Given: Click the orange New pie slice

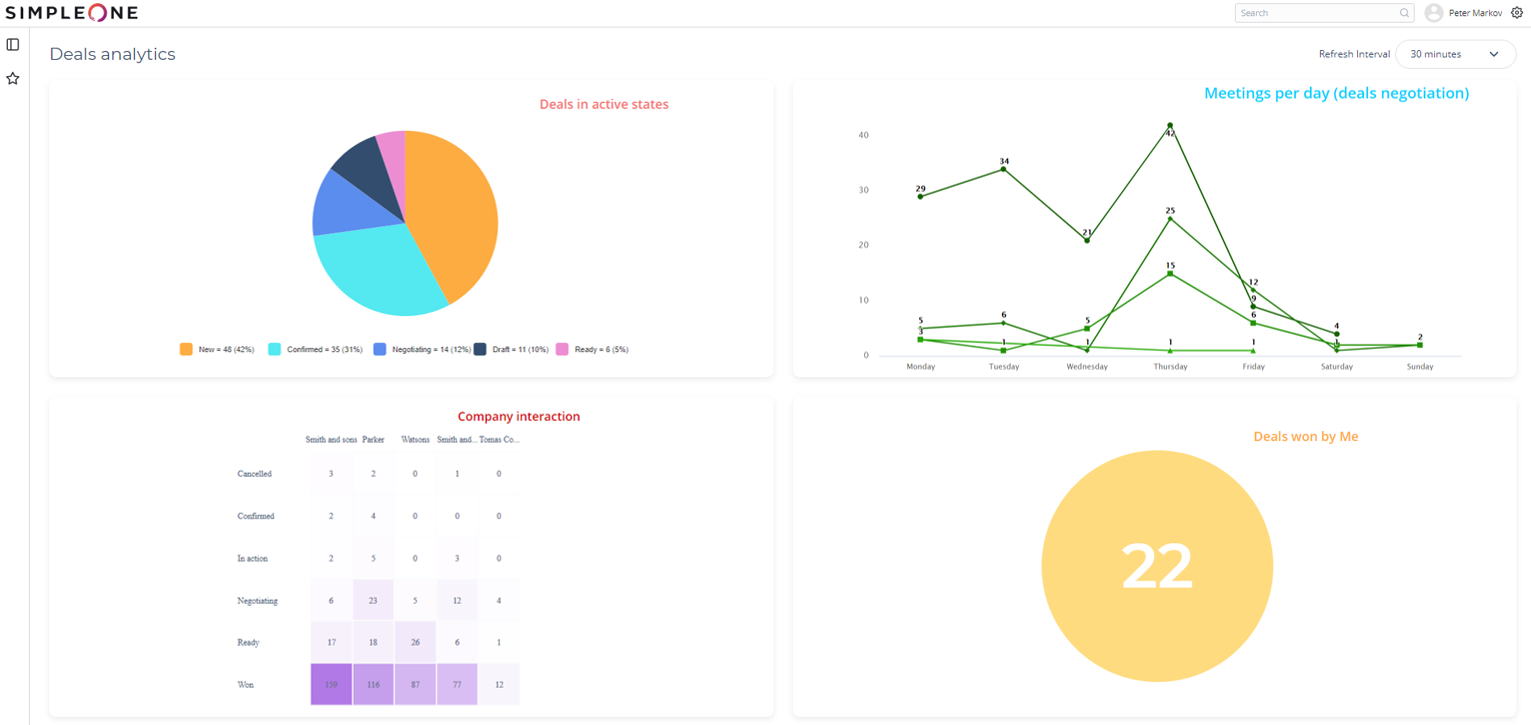Looking at the screenshot, I should (x=450, y=210).
